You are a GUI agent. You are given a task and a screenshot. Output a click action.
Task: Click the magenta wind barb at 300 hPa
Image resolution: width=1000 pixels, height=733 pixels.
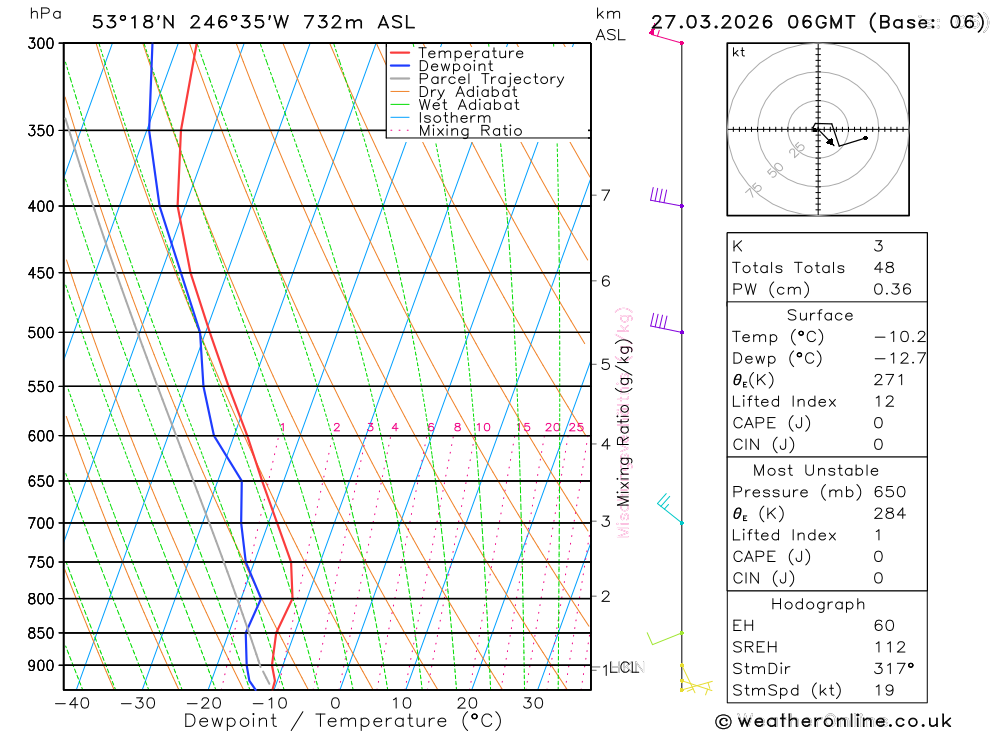coord(666,36)
